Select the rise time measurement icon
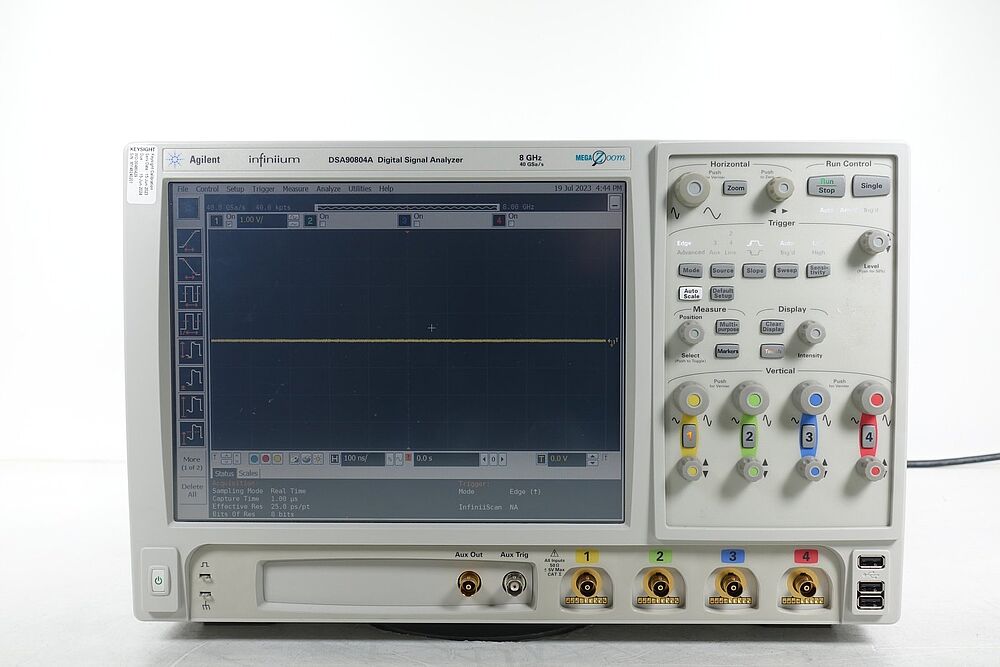Screen dimensions: 1000x667 [x=188, y=239]
